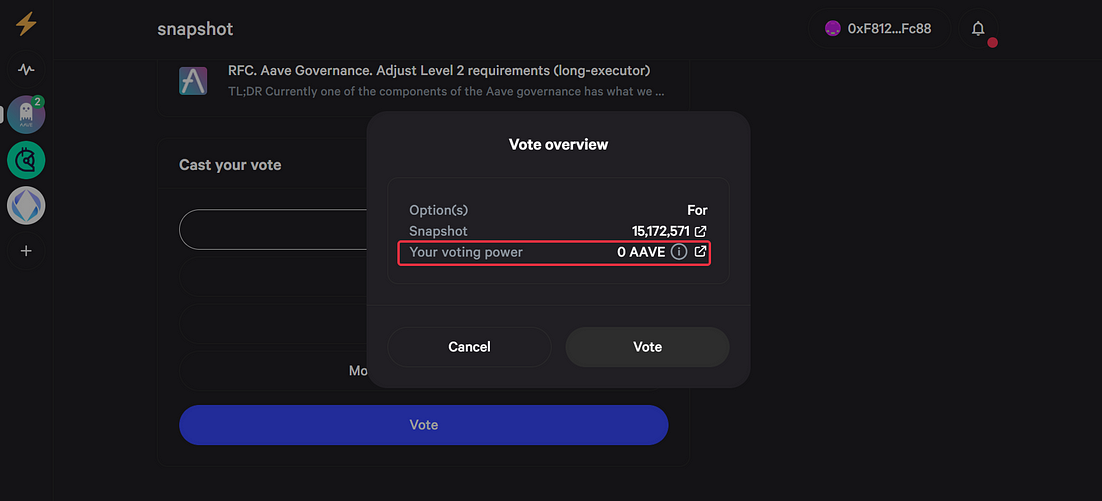Open the voting power external link icon
Screen dimensions: 1102x501
[x=700, y=252]
